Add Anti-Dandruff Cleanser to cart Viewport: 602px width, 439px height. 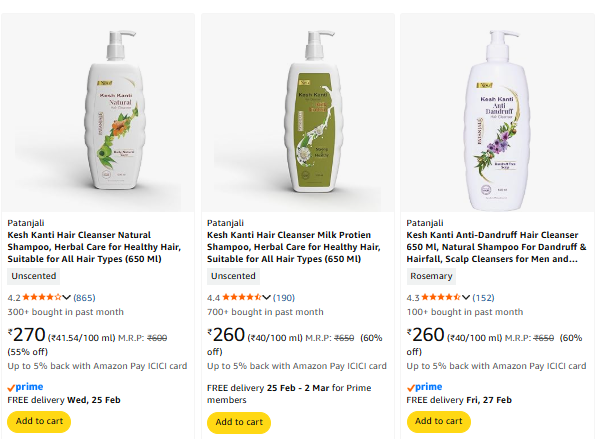point(439,421)
